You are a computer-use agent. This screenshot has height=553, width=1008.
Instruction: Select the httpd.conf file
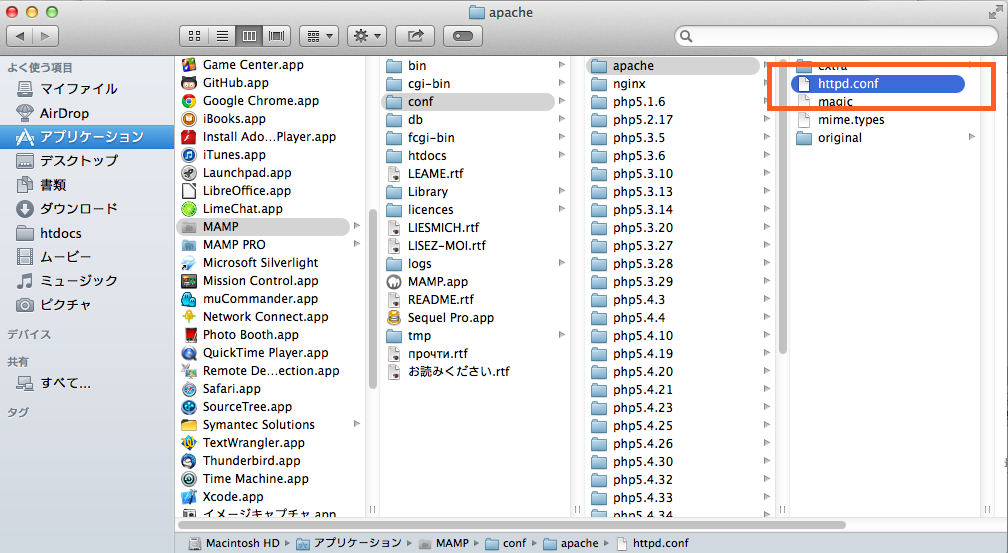848,84
